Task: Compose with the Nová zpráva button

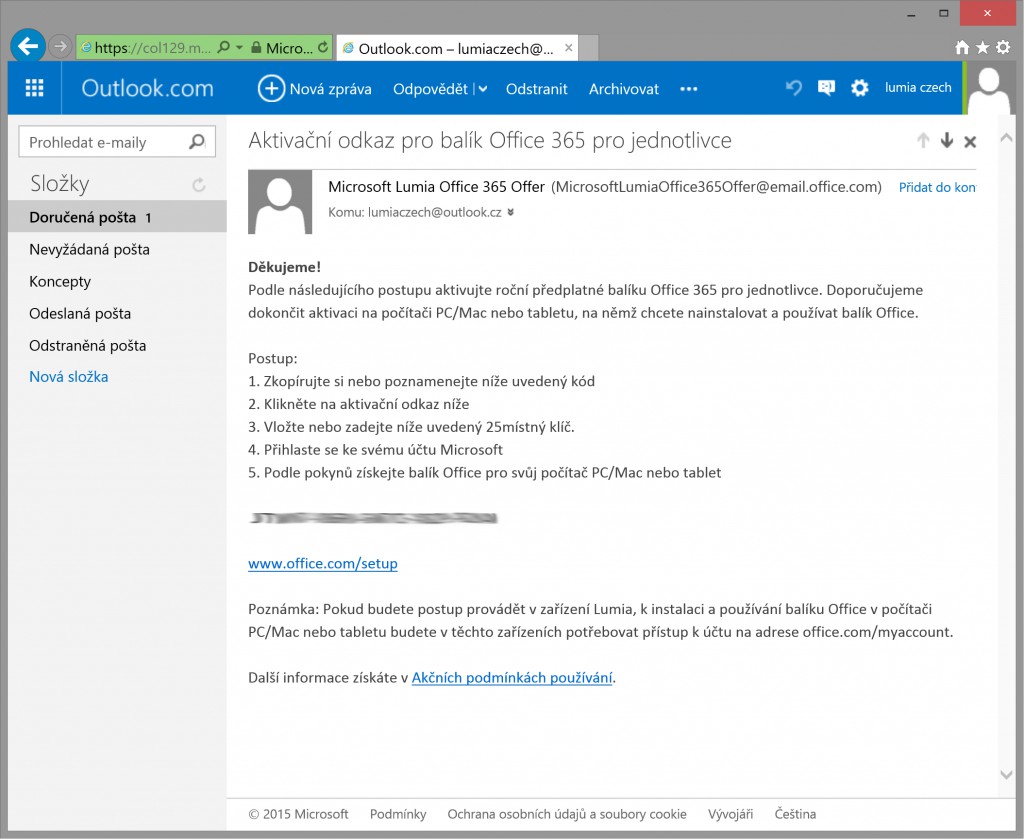Action: [315, 89]
